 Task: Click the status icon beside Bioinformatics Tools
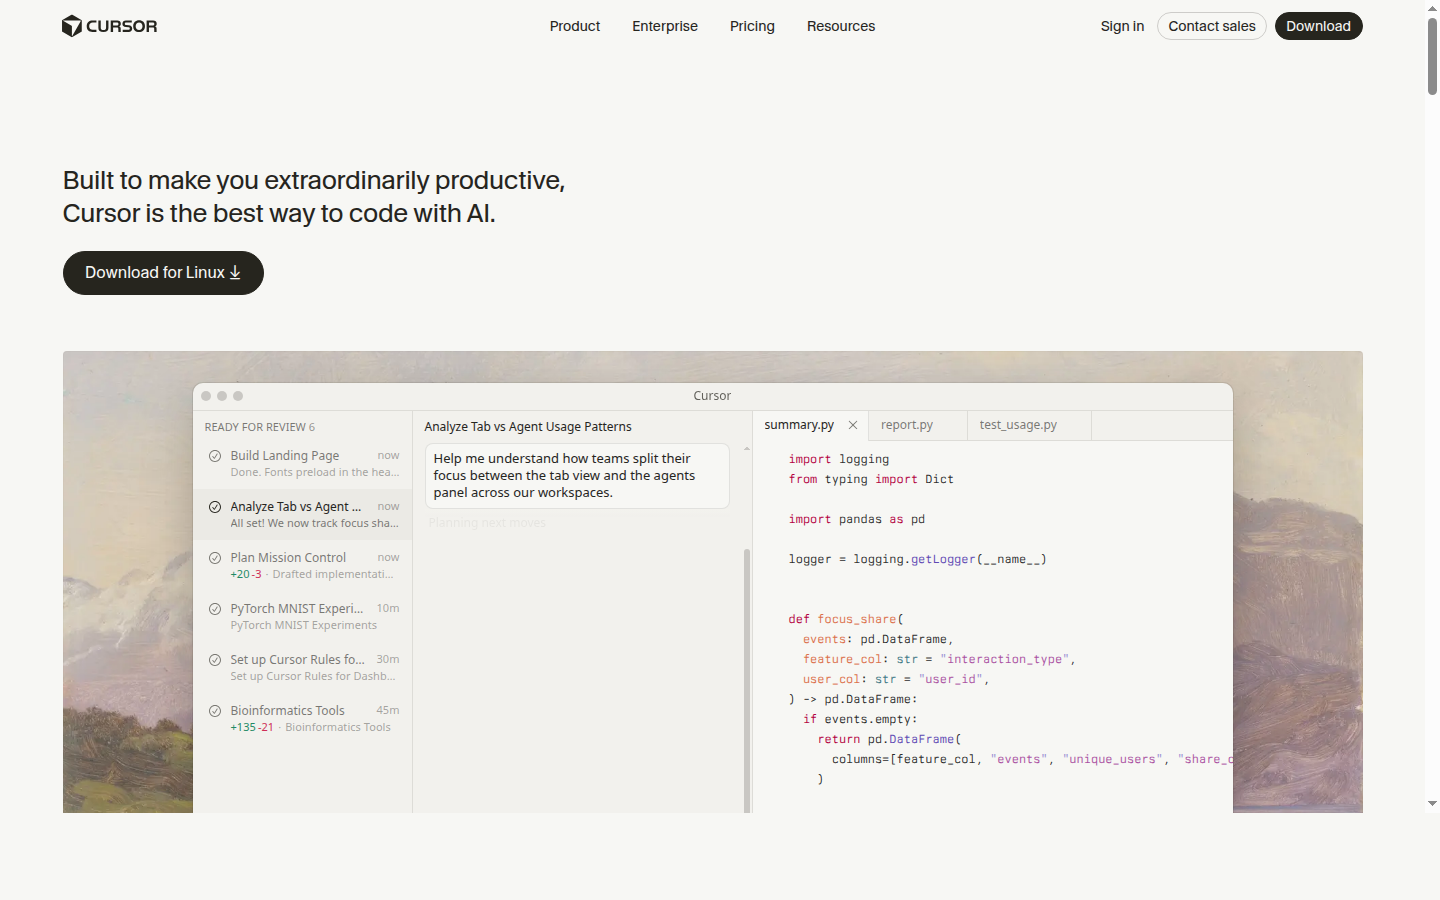(x=214, y=710)
